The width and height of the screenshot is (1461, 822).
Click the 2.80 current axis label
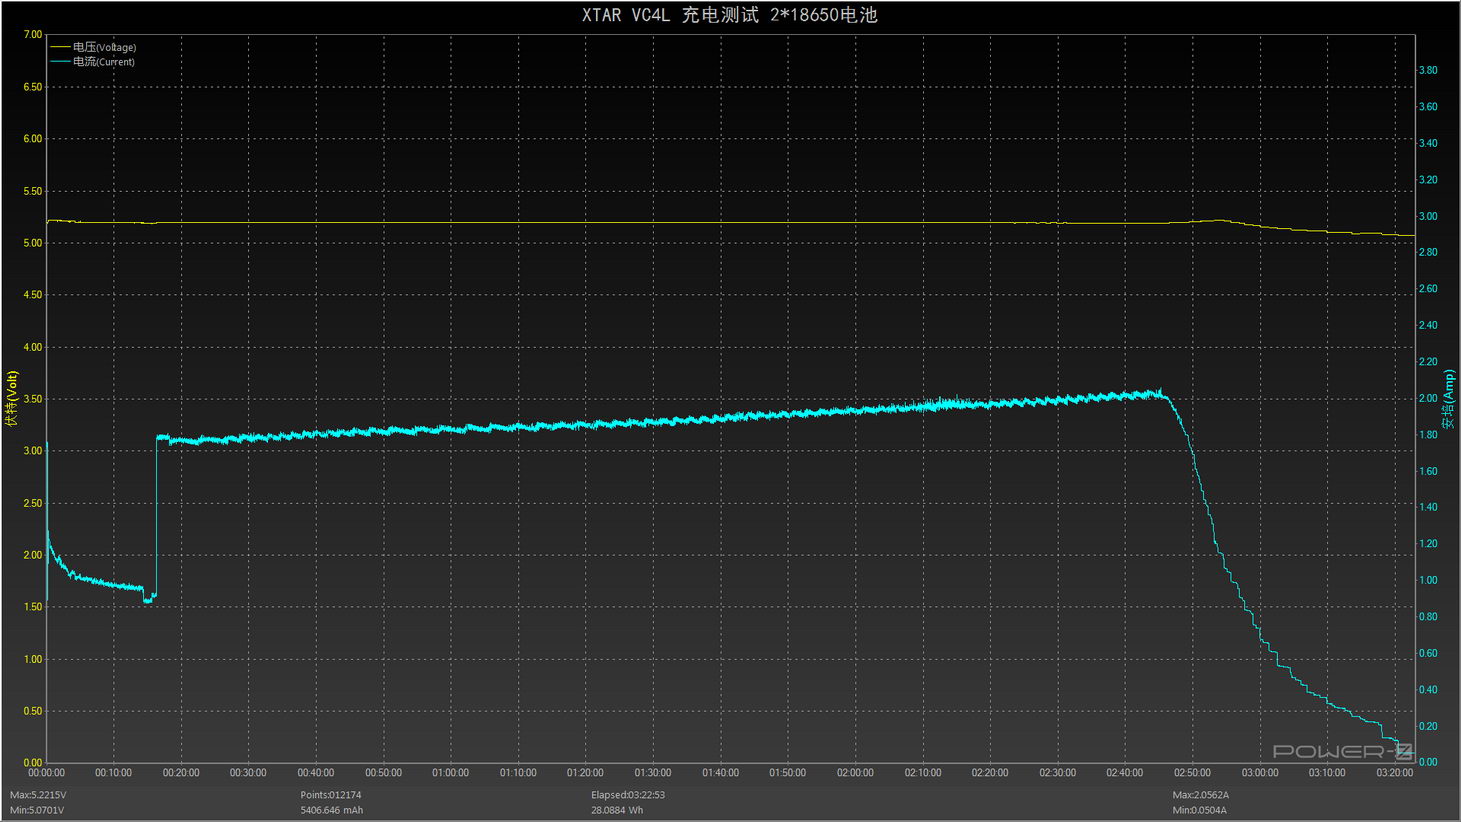1428,252
